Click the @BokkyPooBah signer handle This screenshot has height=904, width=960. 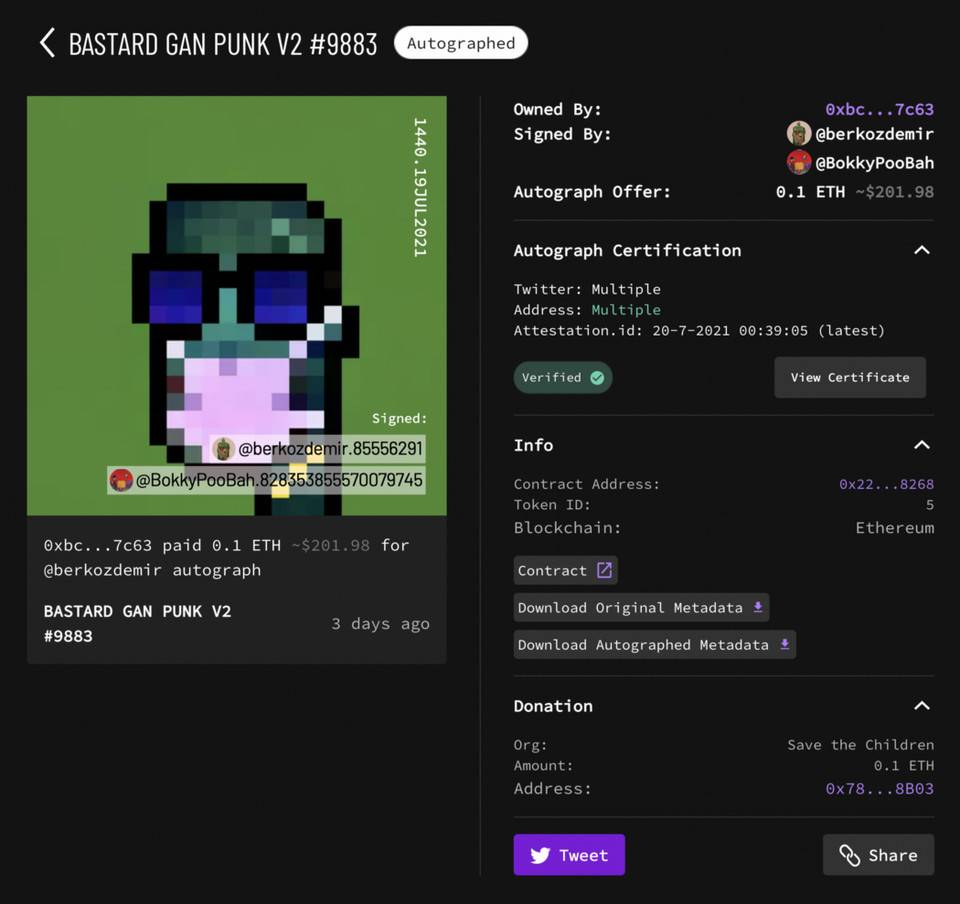[x=874, y=163]
